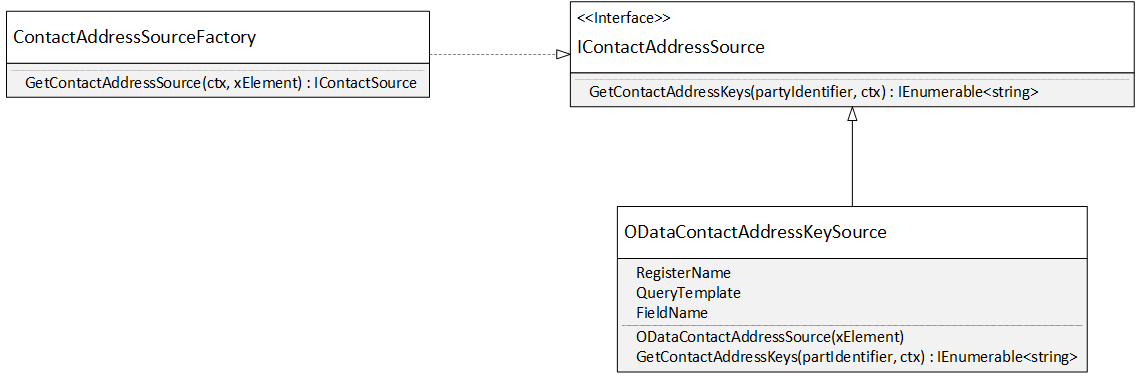This screenshot has width=1138, height=376.
Task: Click the separator line above ODataContactAddressSource constructor
Action: pyautogui.click(x=852, y=325)
